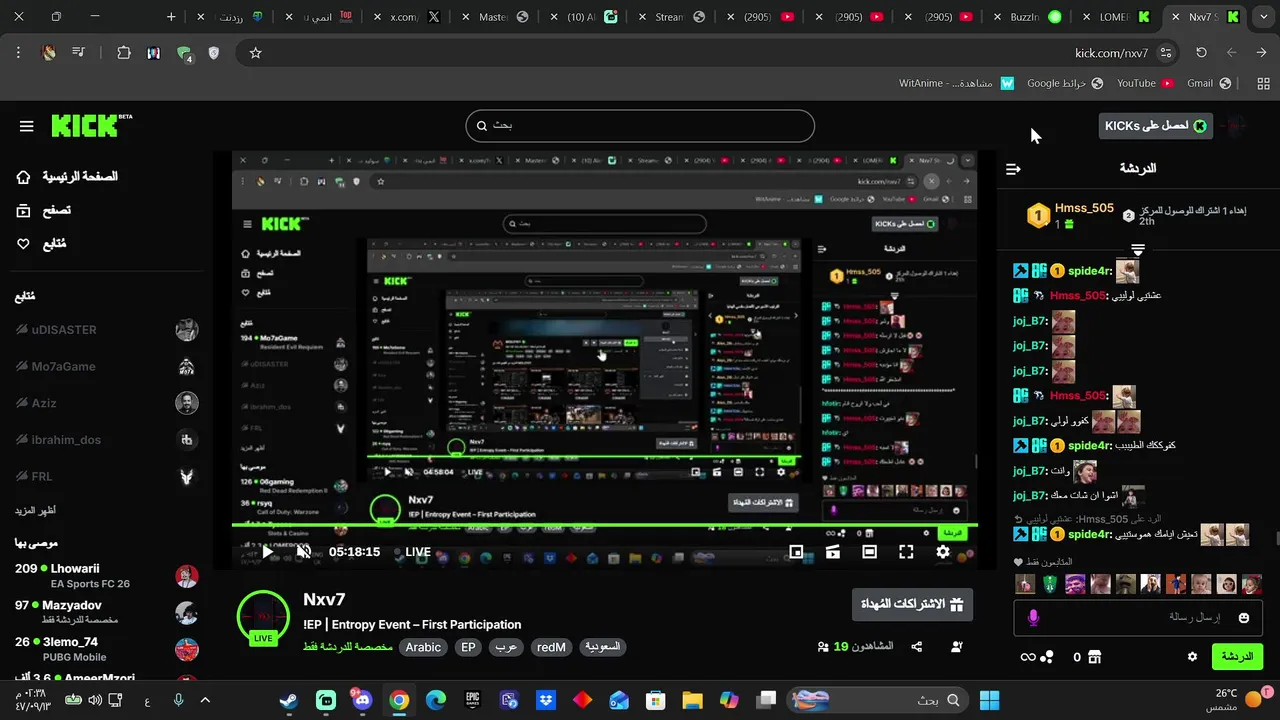
Task: Unmute the stream volume icon
Action: click(304, 551)
